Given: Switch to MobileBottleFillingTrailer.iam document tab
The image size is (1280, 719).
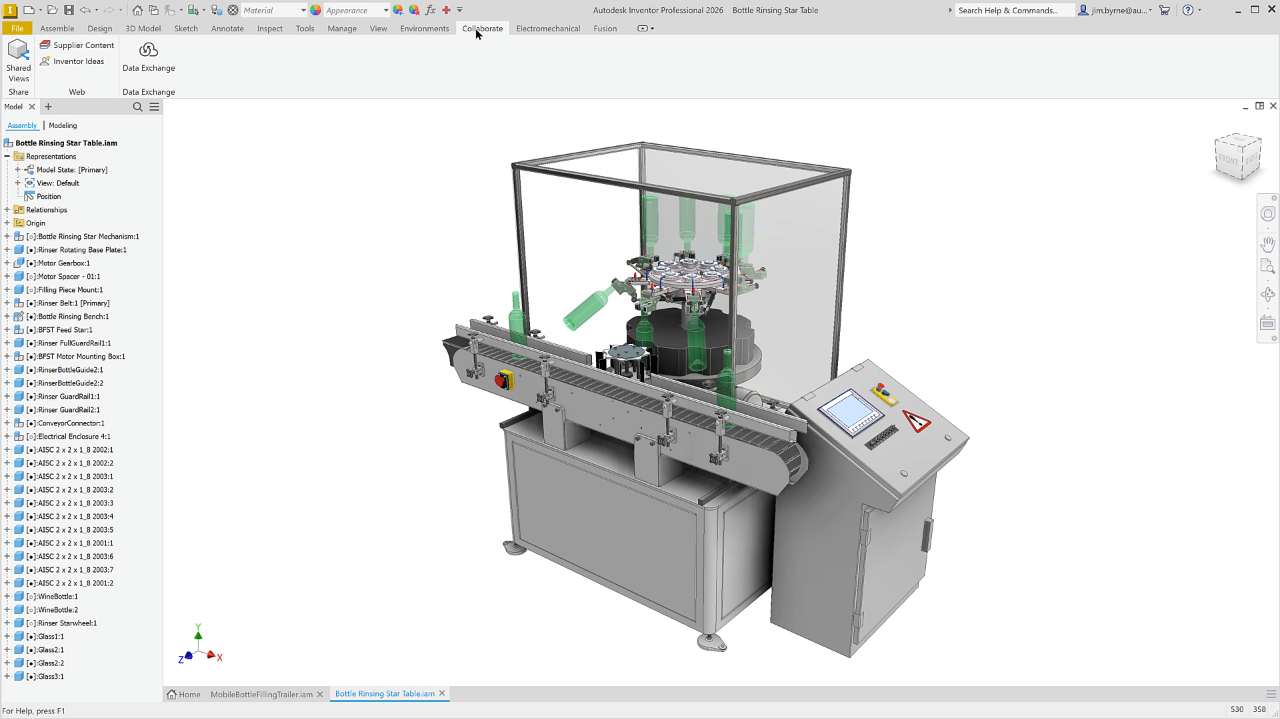Looking at the screenshot, I should pyautogui.click(x=261, y=694).
